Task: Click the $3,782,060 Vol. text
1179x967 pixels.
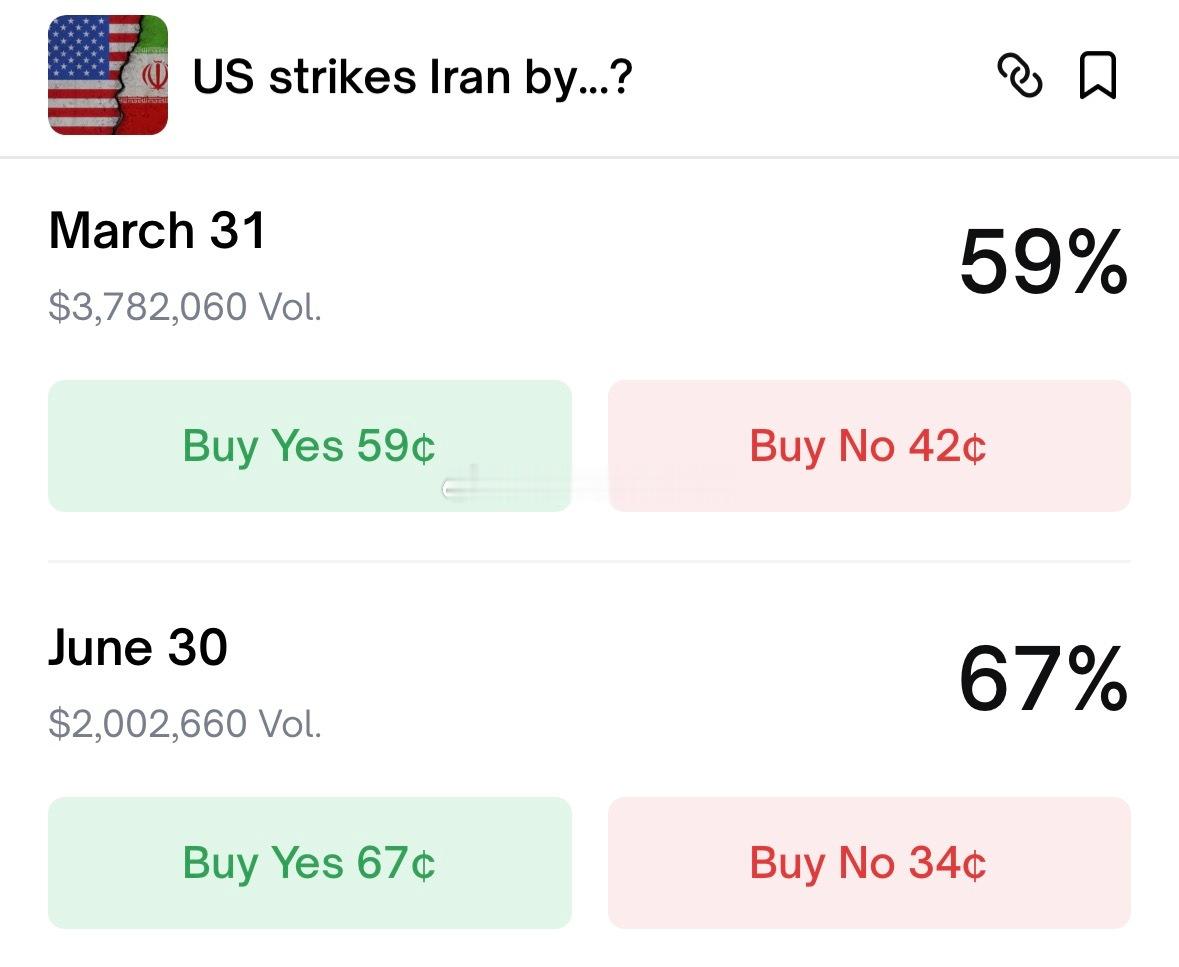Action: pyautogui.click(x=185, y=306)
